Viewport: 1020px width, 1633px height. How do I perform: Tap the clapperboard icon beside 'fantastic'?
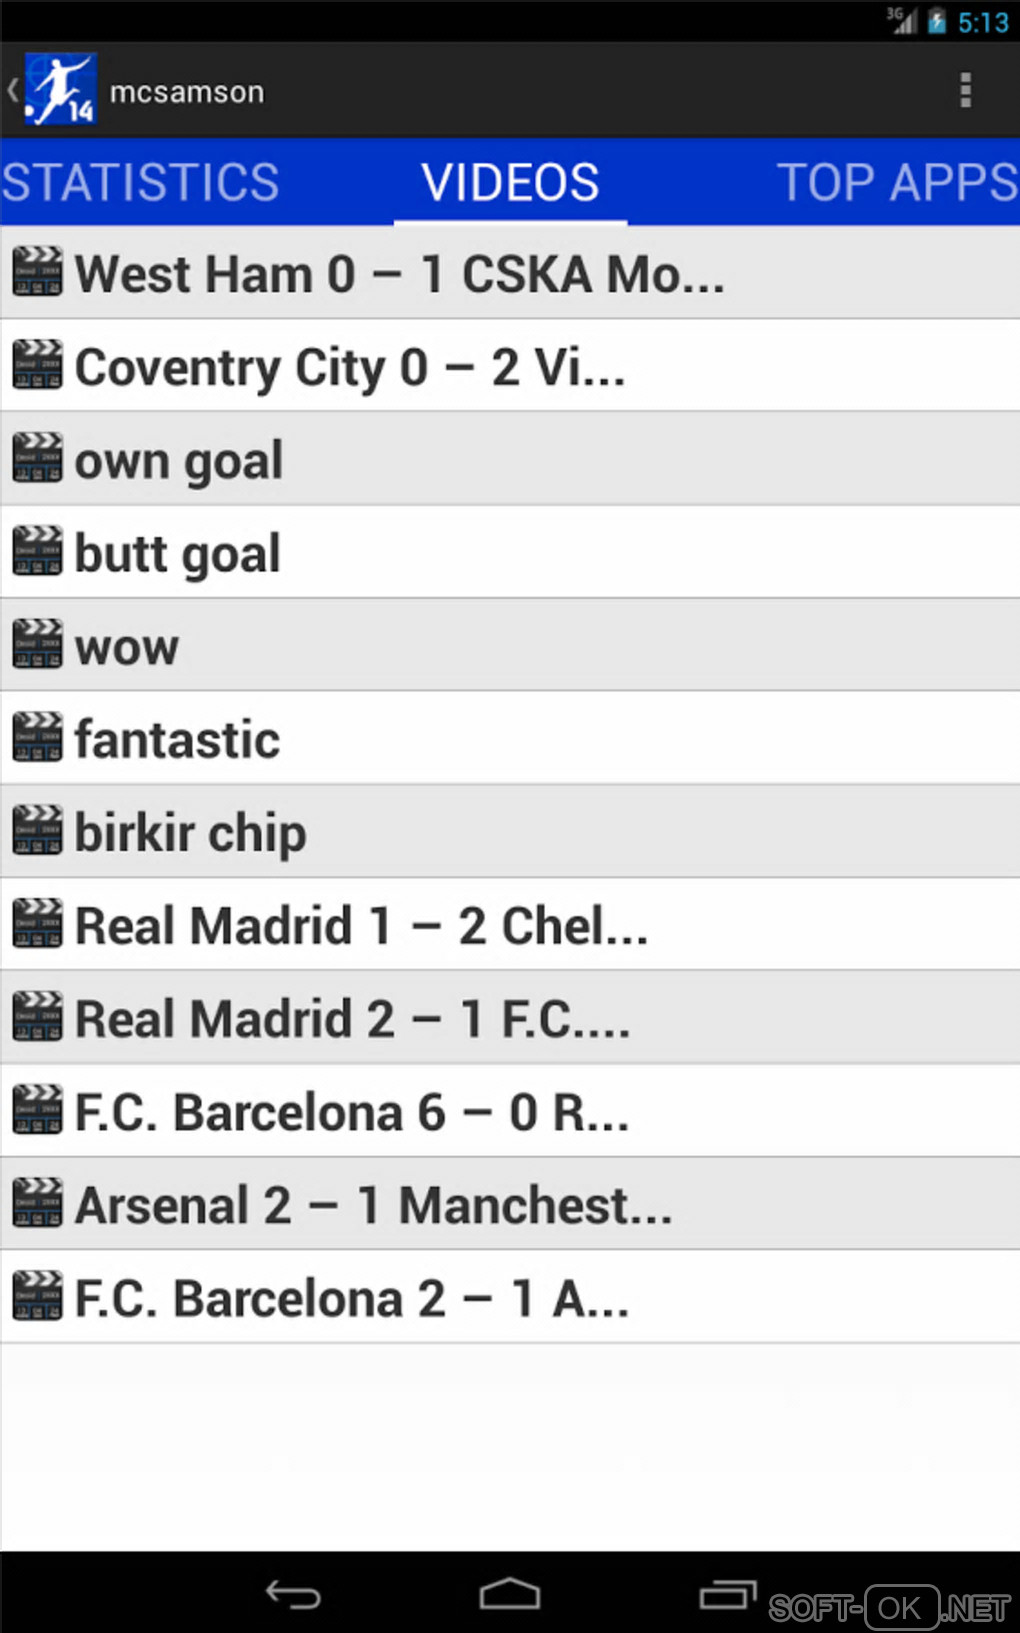(x=38, y=737)
